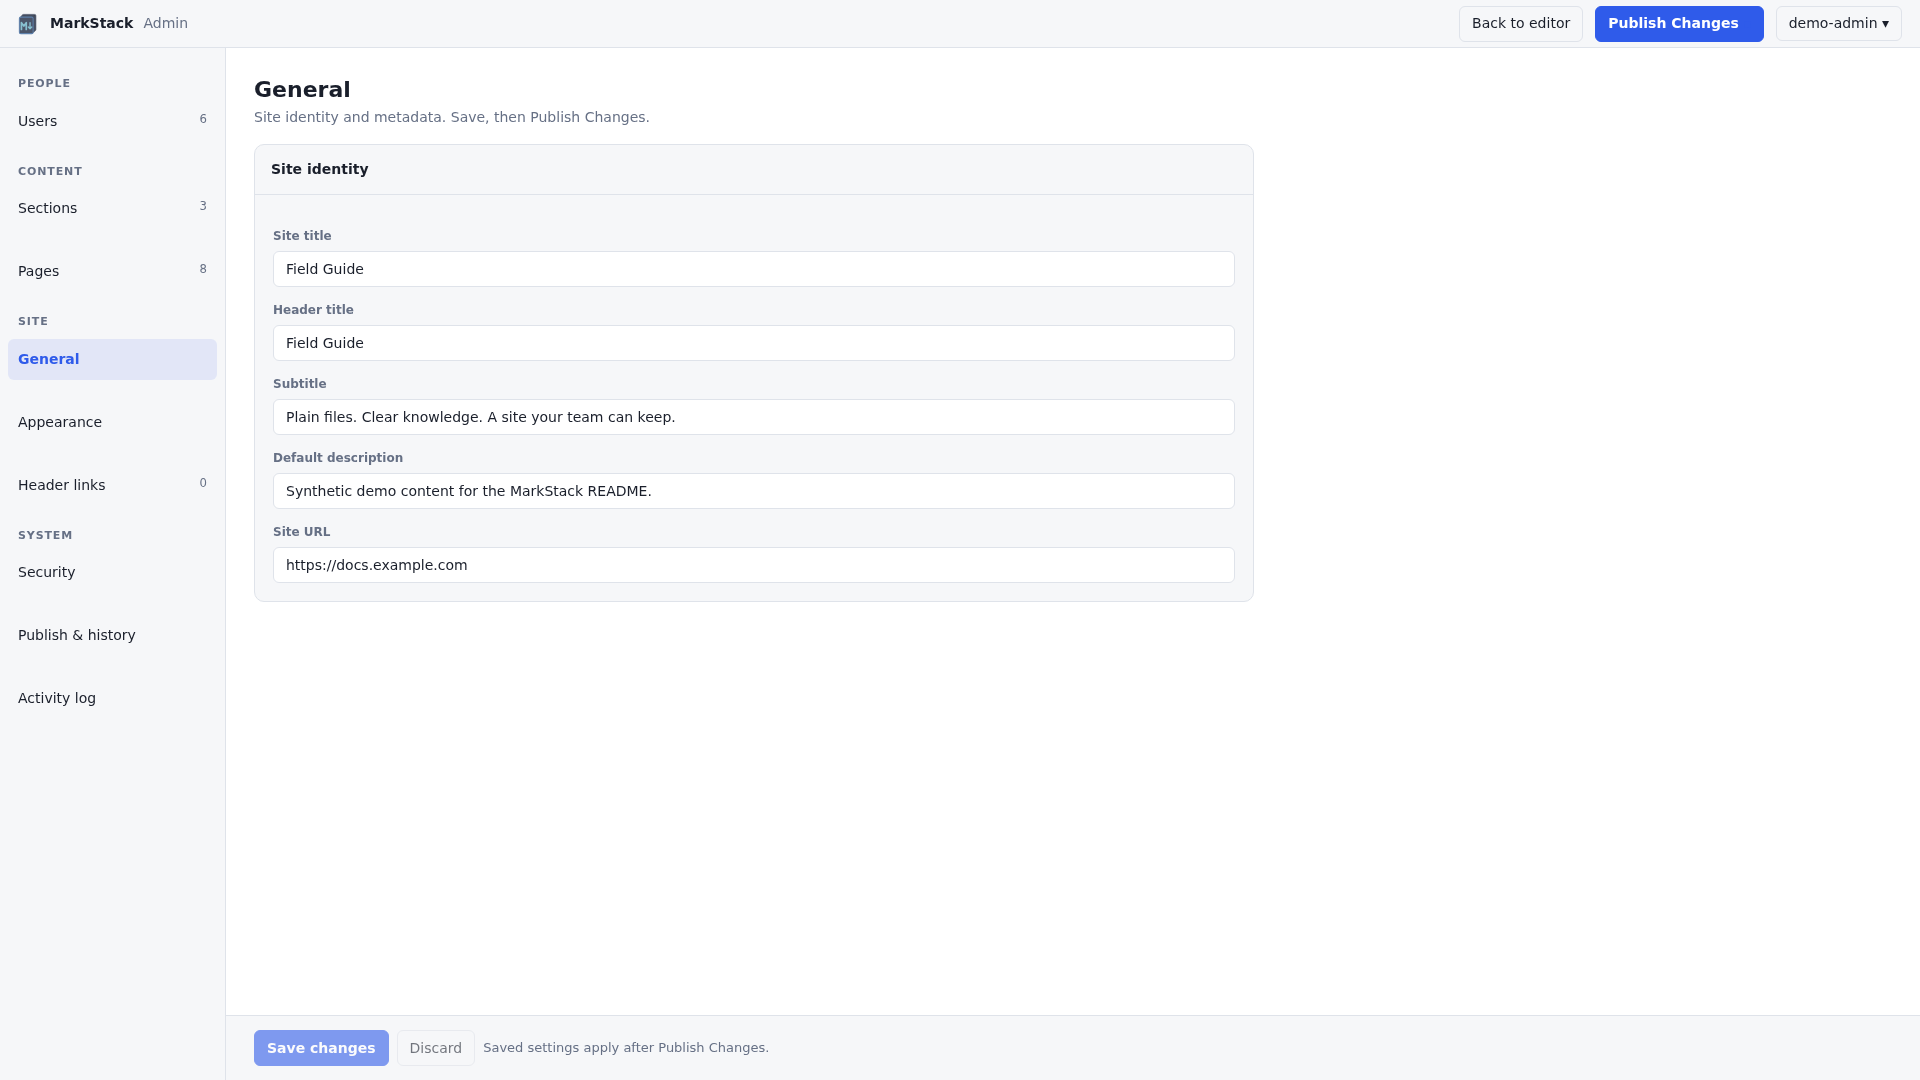Edit the Subtitle field
Image resolution: width=1920 pixels, height=1080 pixels.
pos(754,417)
